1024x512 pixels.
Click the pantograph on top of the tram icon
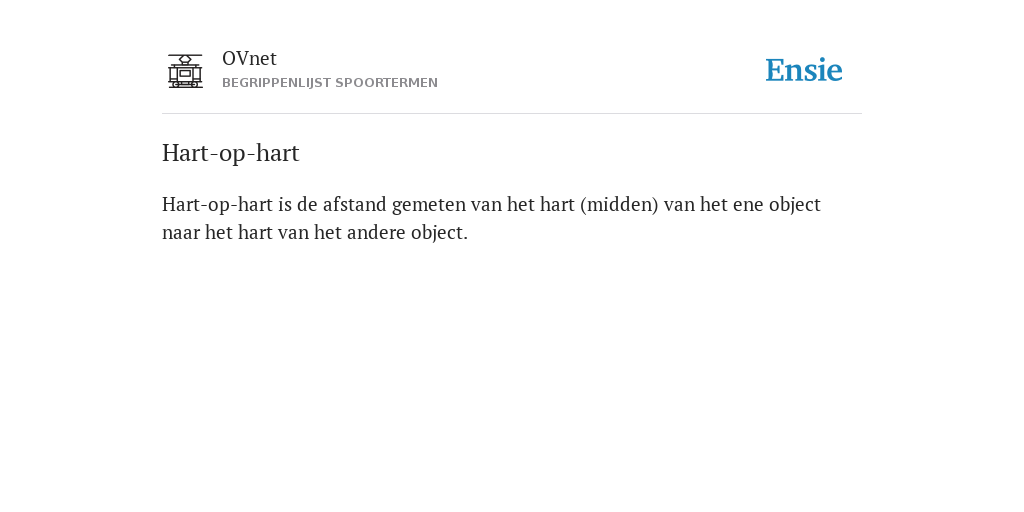(x=185, y=59)
